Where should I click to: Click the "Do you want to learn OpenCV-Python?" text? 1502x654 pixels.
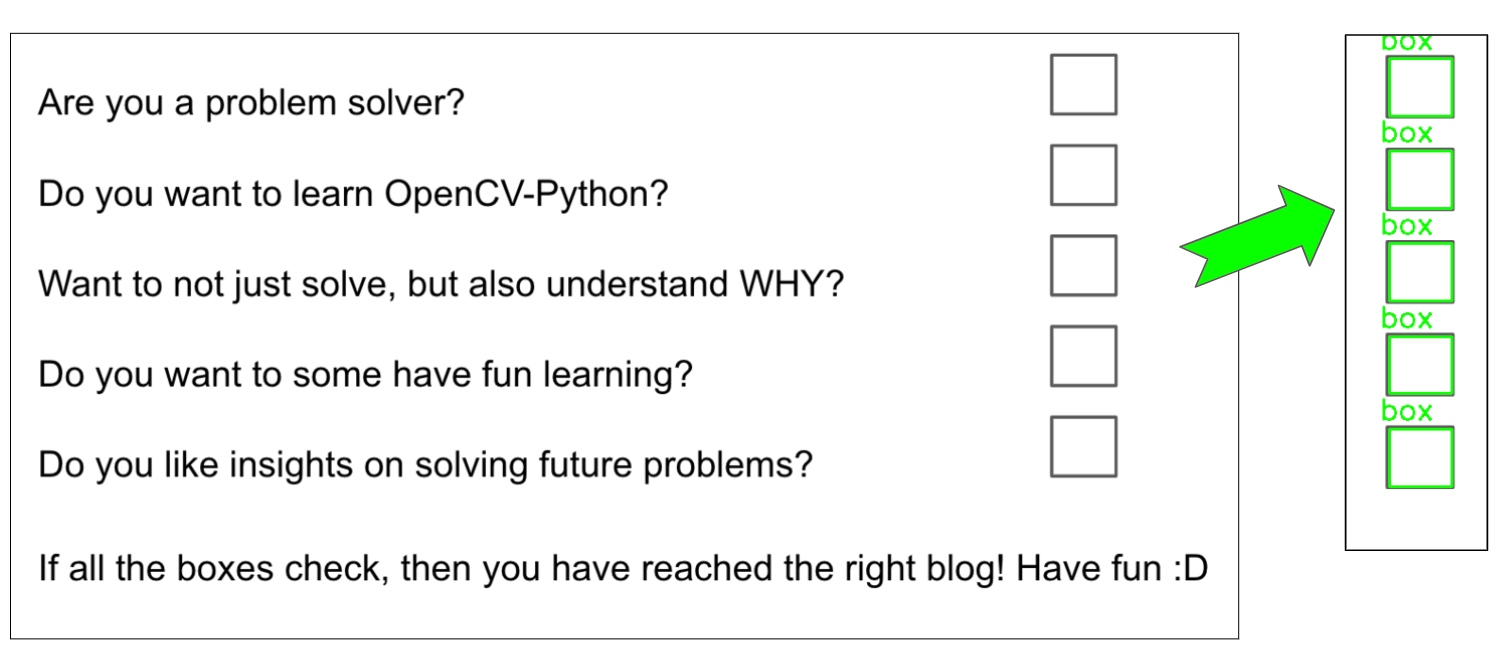coord(352,193)
